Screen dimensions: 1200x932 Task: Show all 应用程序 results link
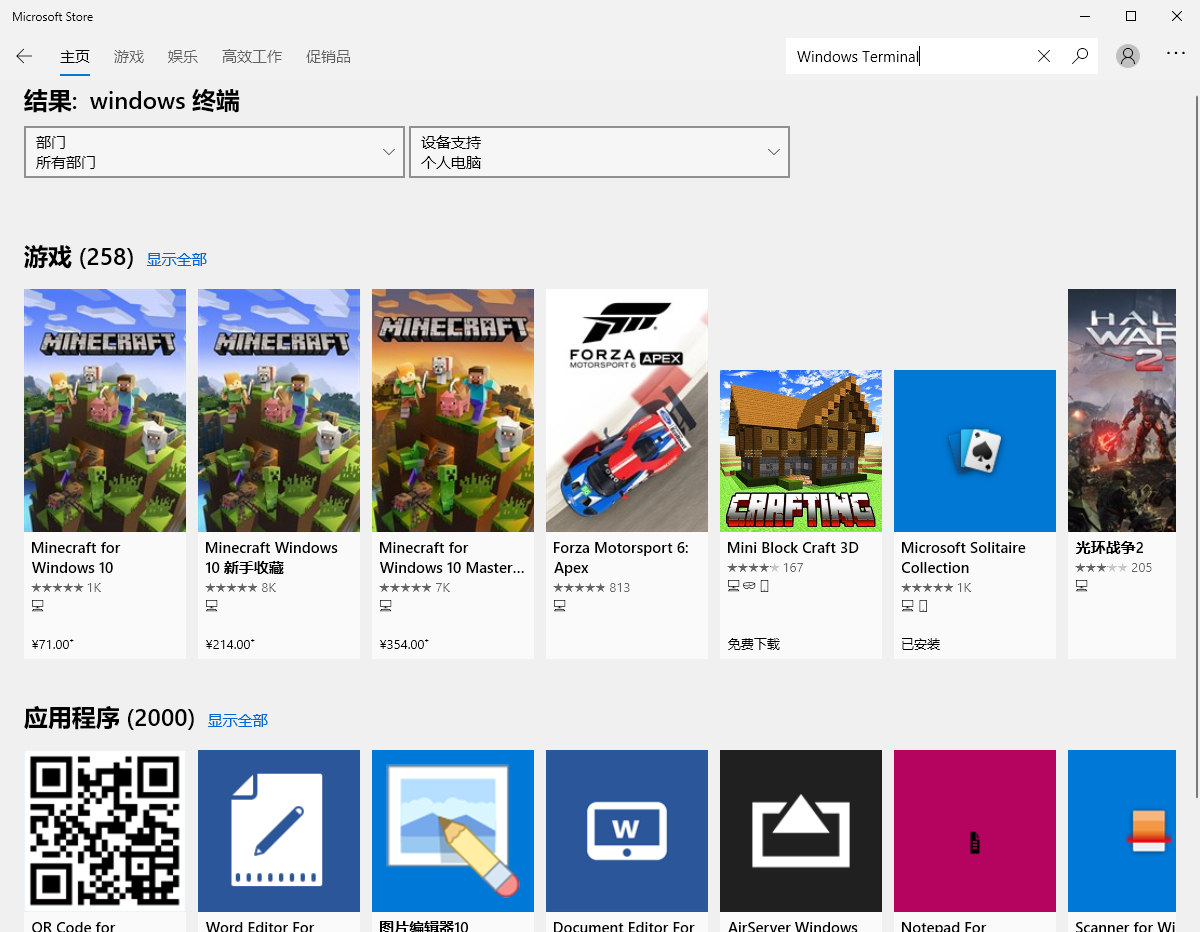pos(238,721)
